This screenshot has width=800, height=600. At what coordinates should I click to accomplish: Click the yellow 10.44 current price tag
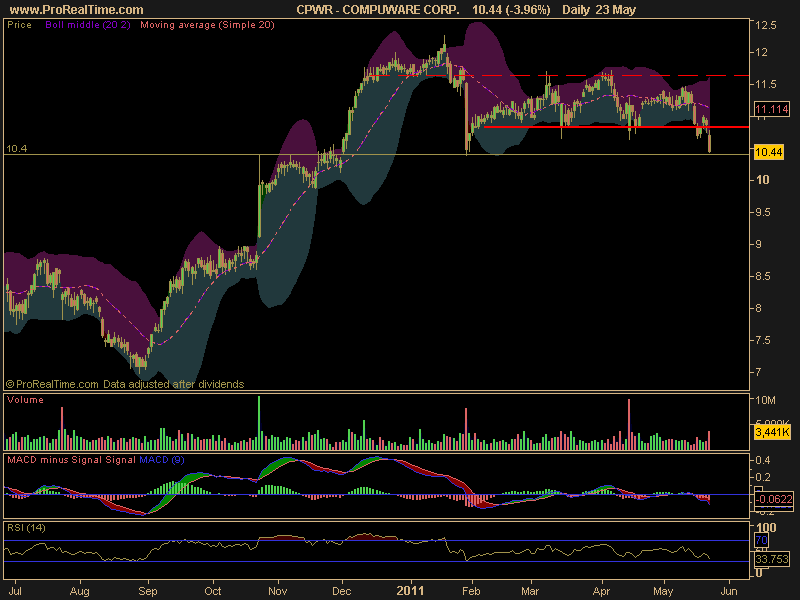click(x=768, y=152)
